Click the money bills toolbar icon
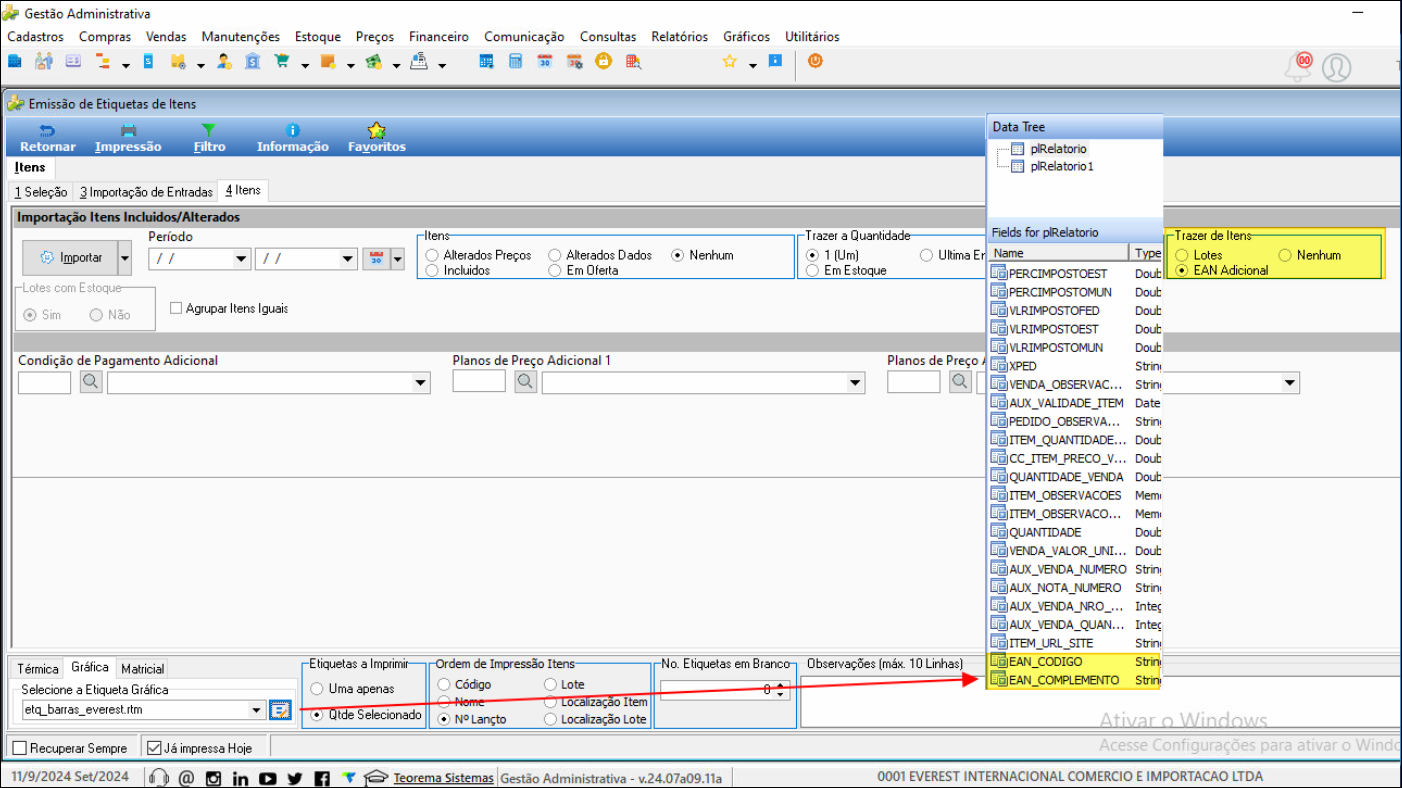The width and height of the screenshot is (1402, 788). [x=373, y=61]
